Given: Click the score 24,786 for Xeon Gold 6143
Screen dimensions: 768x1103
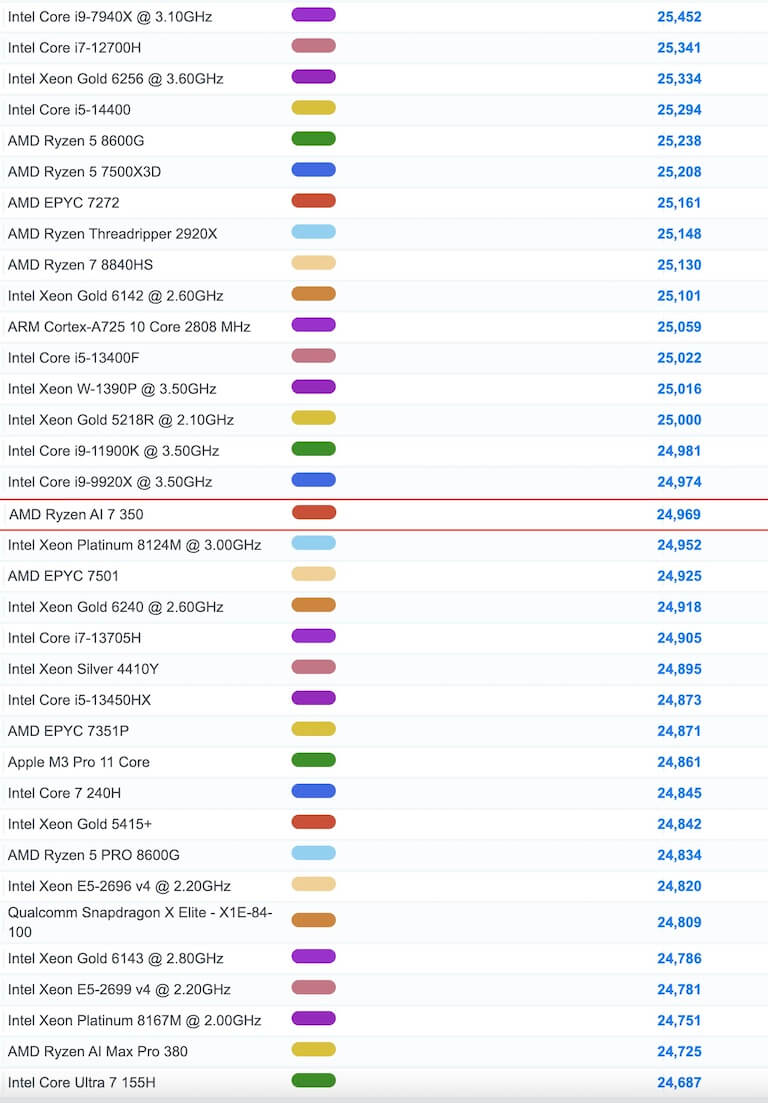Looking at the screenshot, I should coord(679,958).
